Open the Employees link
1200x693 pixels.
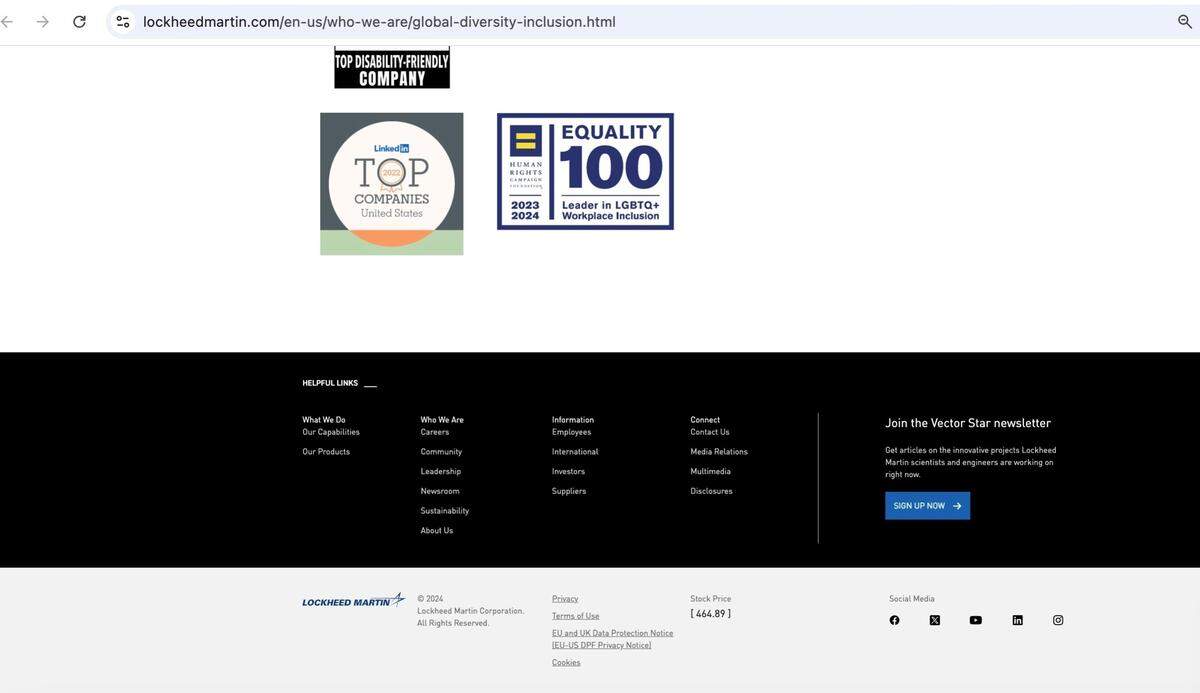click(571, 432)
